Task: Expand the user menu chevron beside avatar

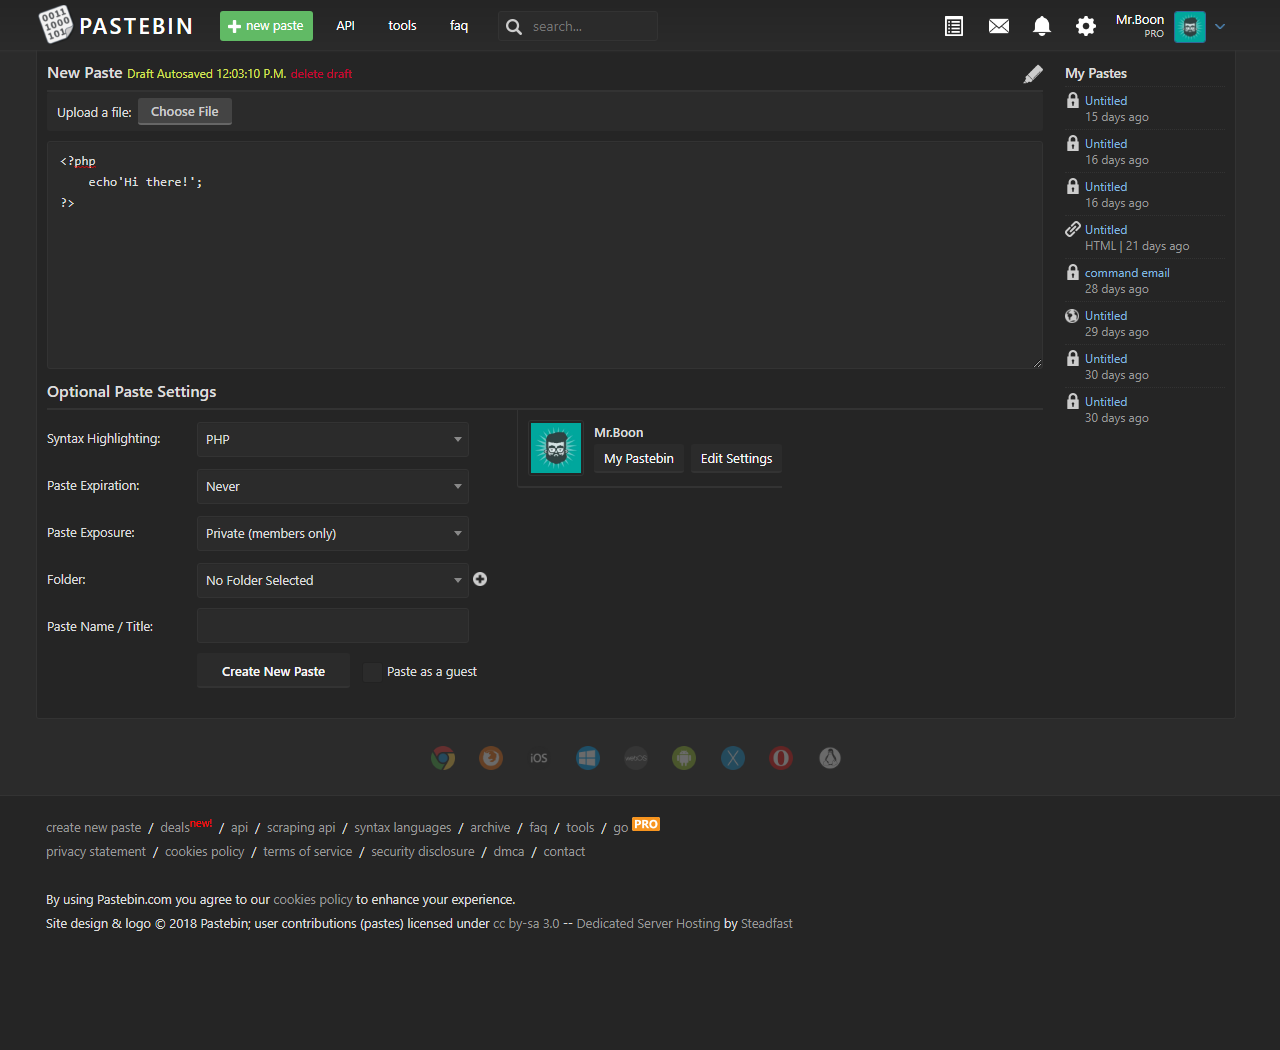Action: pos(1220,27)
